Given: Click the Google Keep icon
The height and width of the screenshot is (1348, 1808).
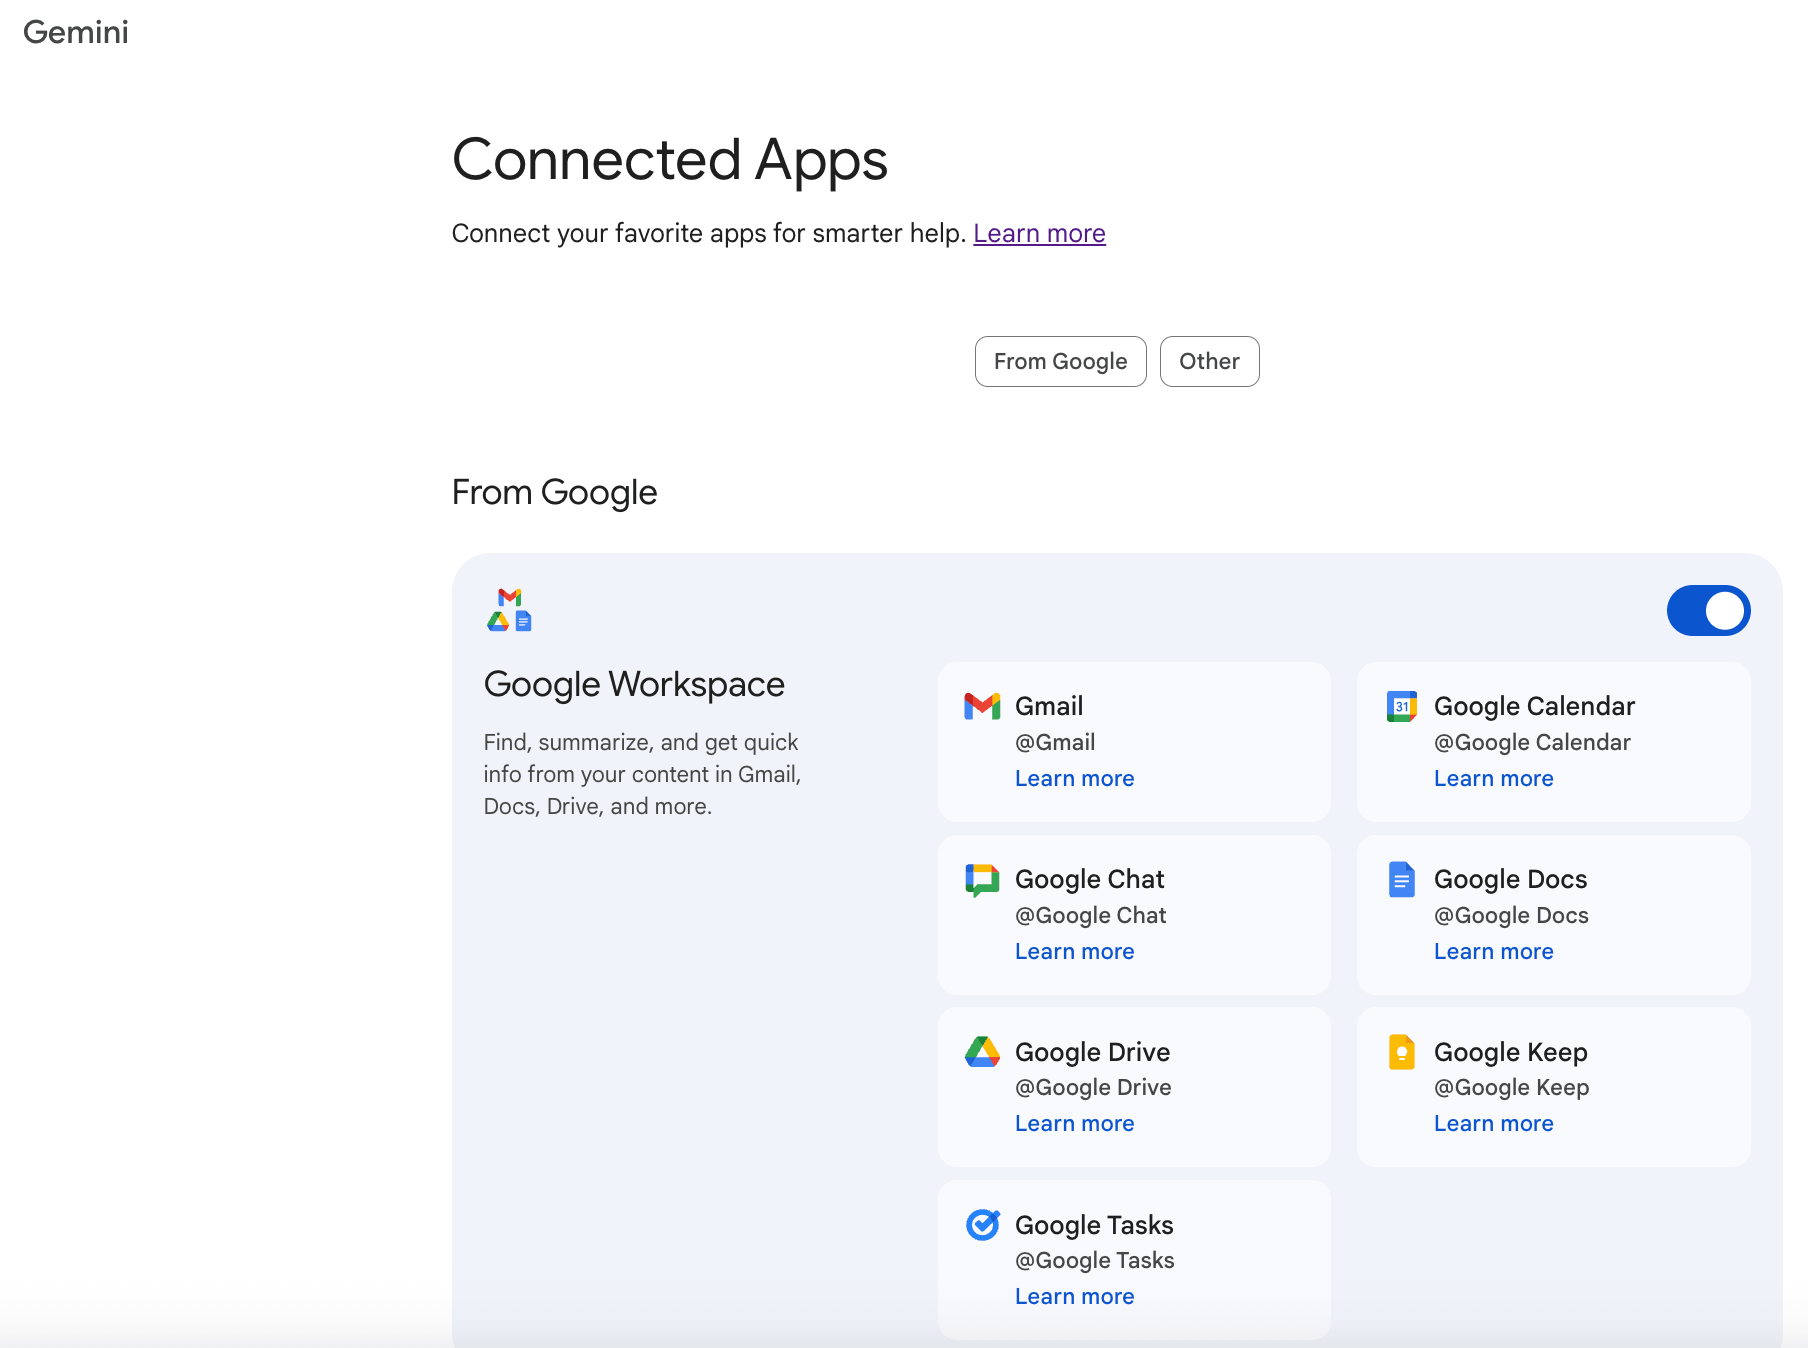Looking at the screenshot, I should coord(1401,1051).
